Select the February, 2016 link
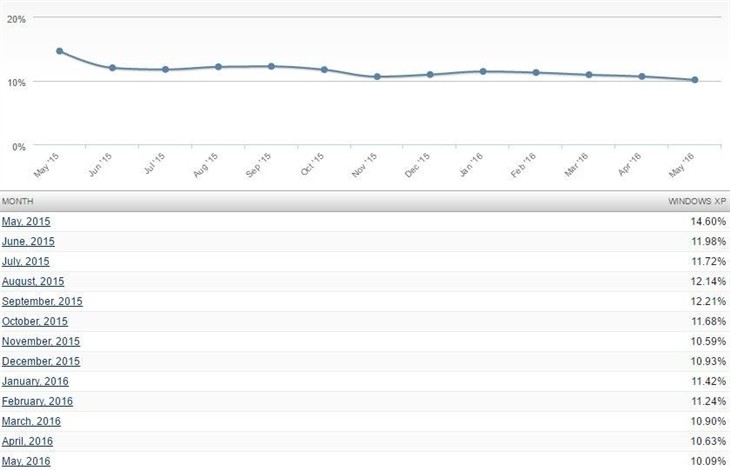The height and width of the screenshot is (470, 730). click(37, 401)
